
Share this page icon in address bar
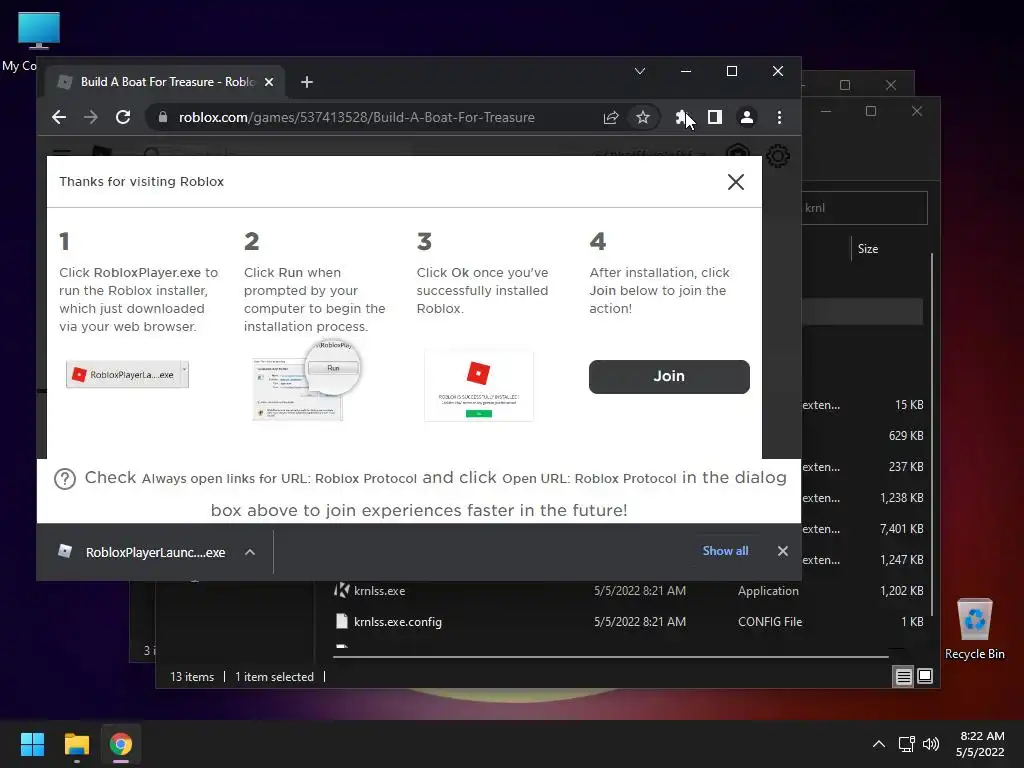tap(611, 118)
